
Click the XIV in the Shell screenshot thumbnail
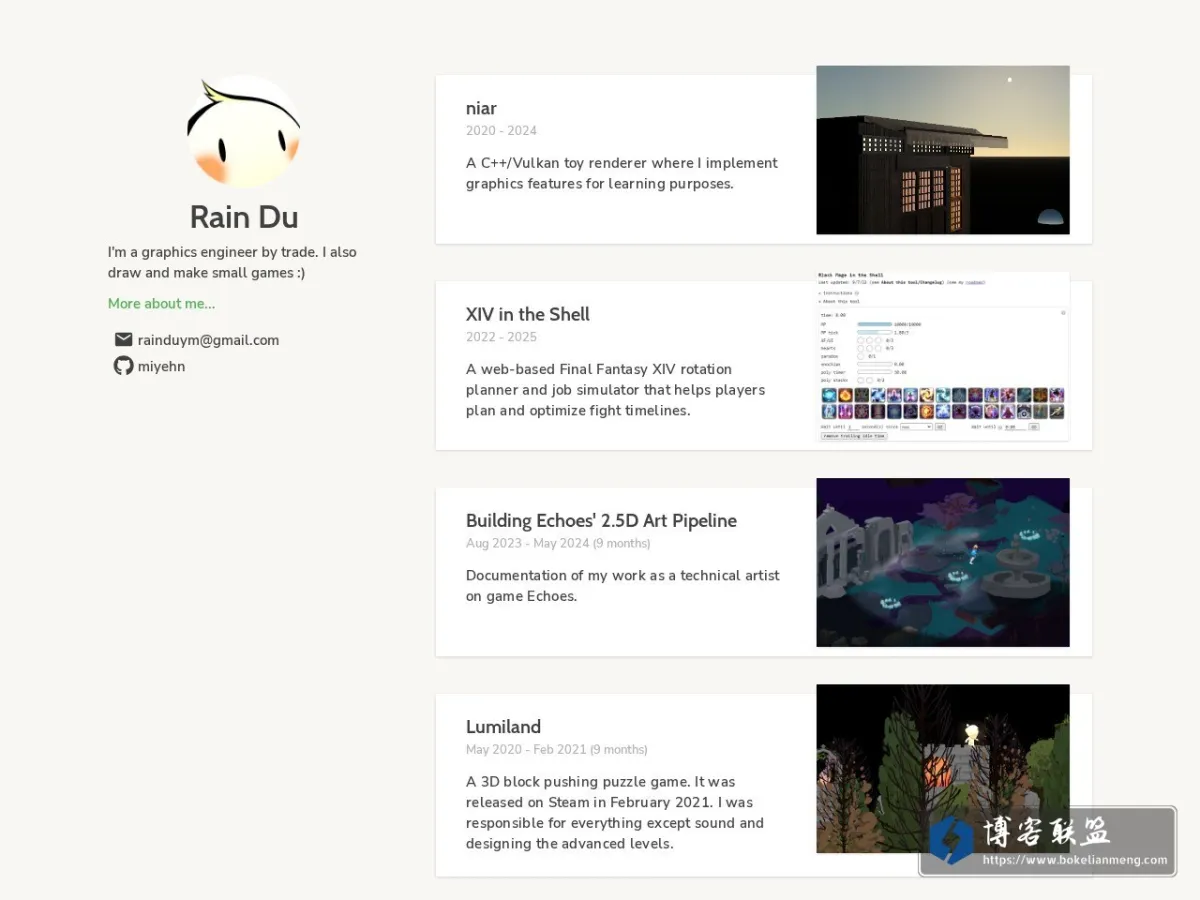[x=943, y=356]
